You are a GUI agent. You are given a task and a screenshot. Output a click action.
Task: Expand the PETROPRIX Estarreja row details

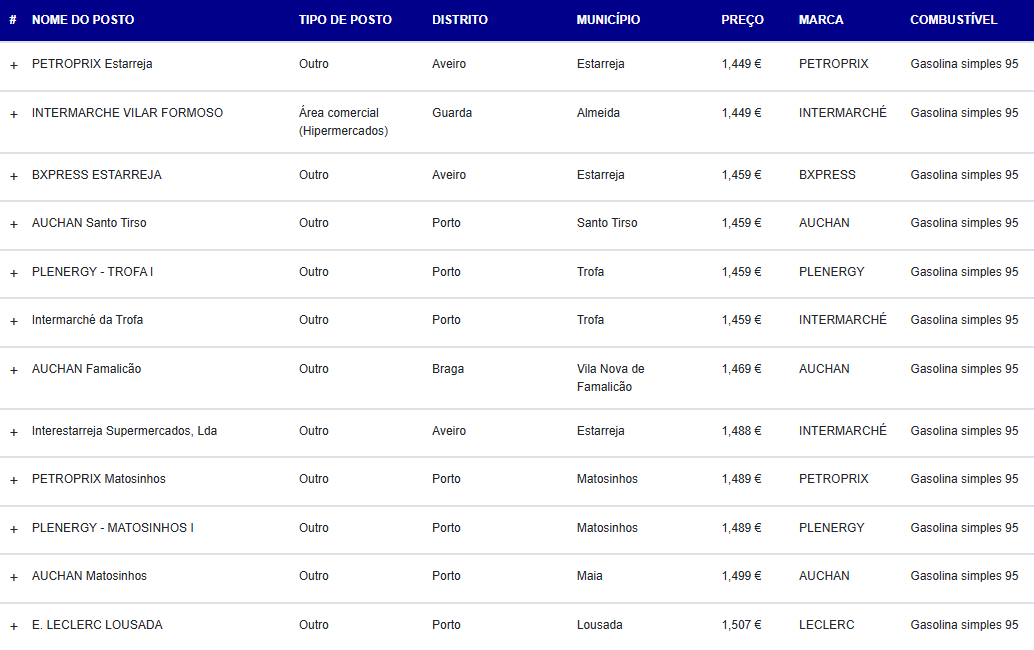pos(13,65)
